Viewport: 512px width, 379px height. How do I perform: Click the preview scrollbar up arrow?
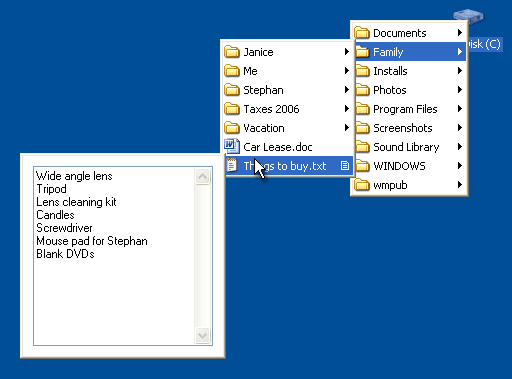(x=202, y=176)
